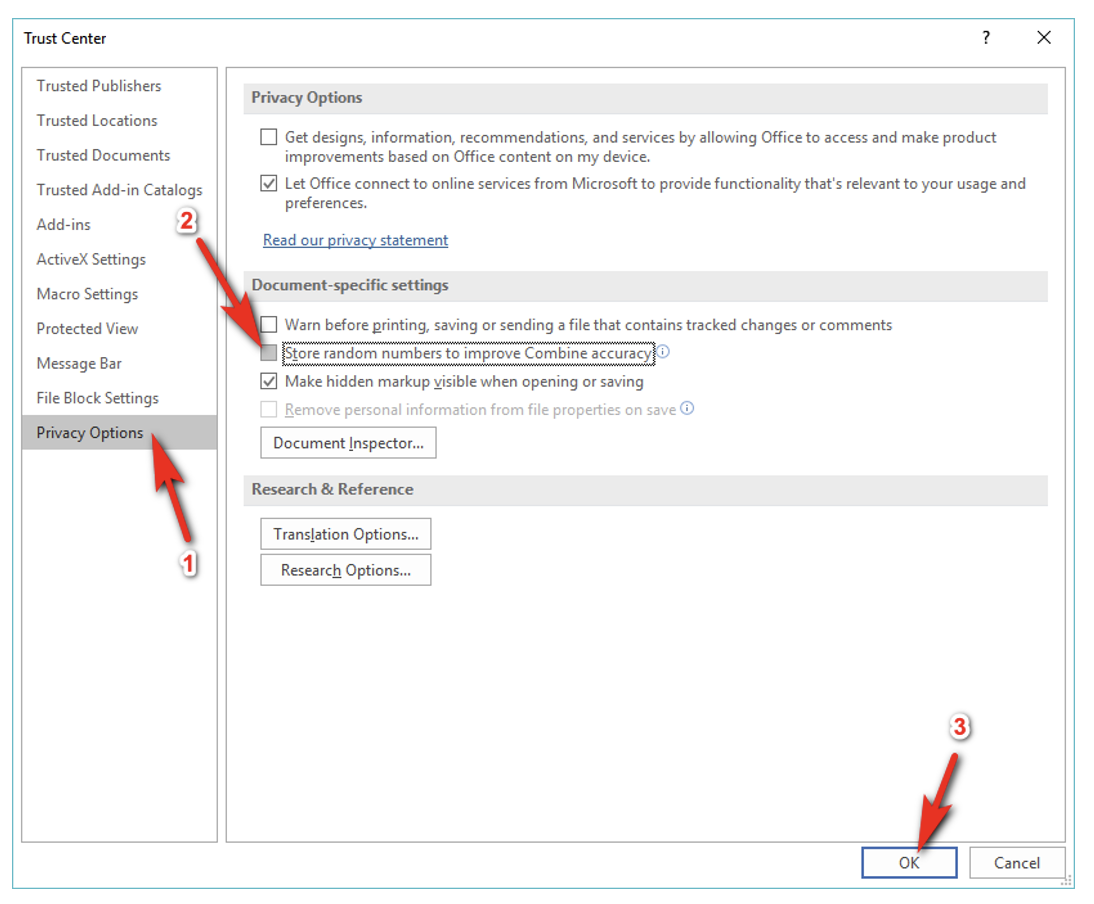1094x904 pixels.
Task: Select File Block Settings
Action: pyautogui.click(x=97, y=398)
